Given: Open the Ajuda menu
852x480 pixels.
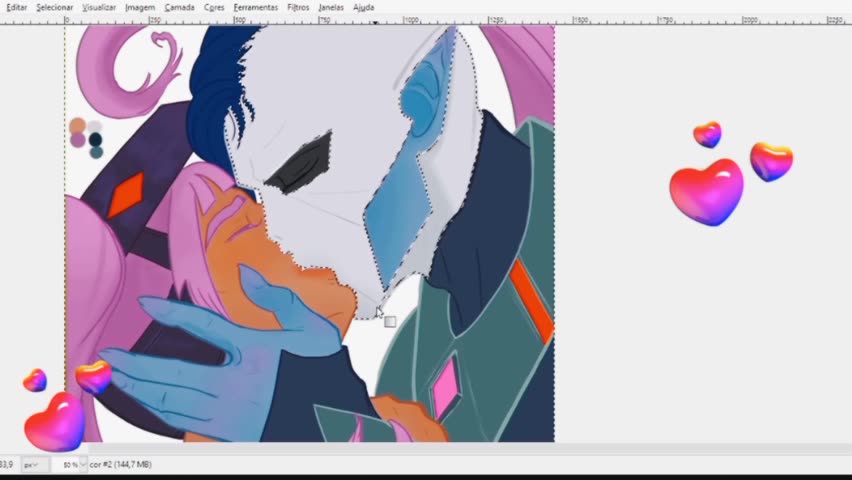Looking at the screenshot, I should (364, 8).
